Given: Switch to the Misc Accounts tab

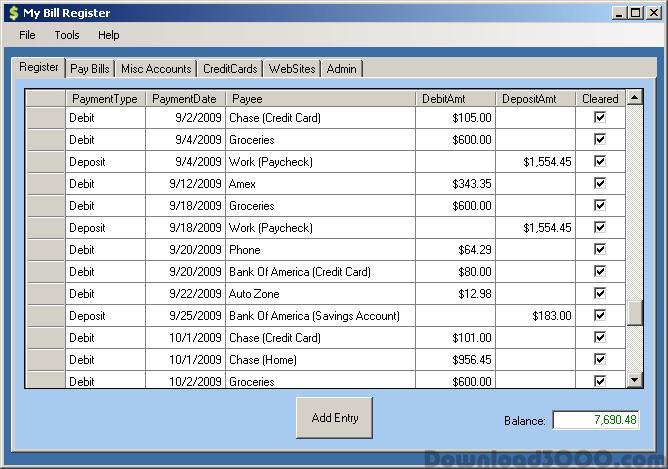Looking at the screenshot, I should click(x=155, y=69).
